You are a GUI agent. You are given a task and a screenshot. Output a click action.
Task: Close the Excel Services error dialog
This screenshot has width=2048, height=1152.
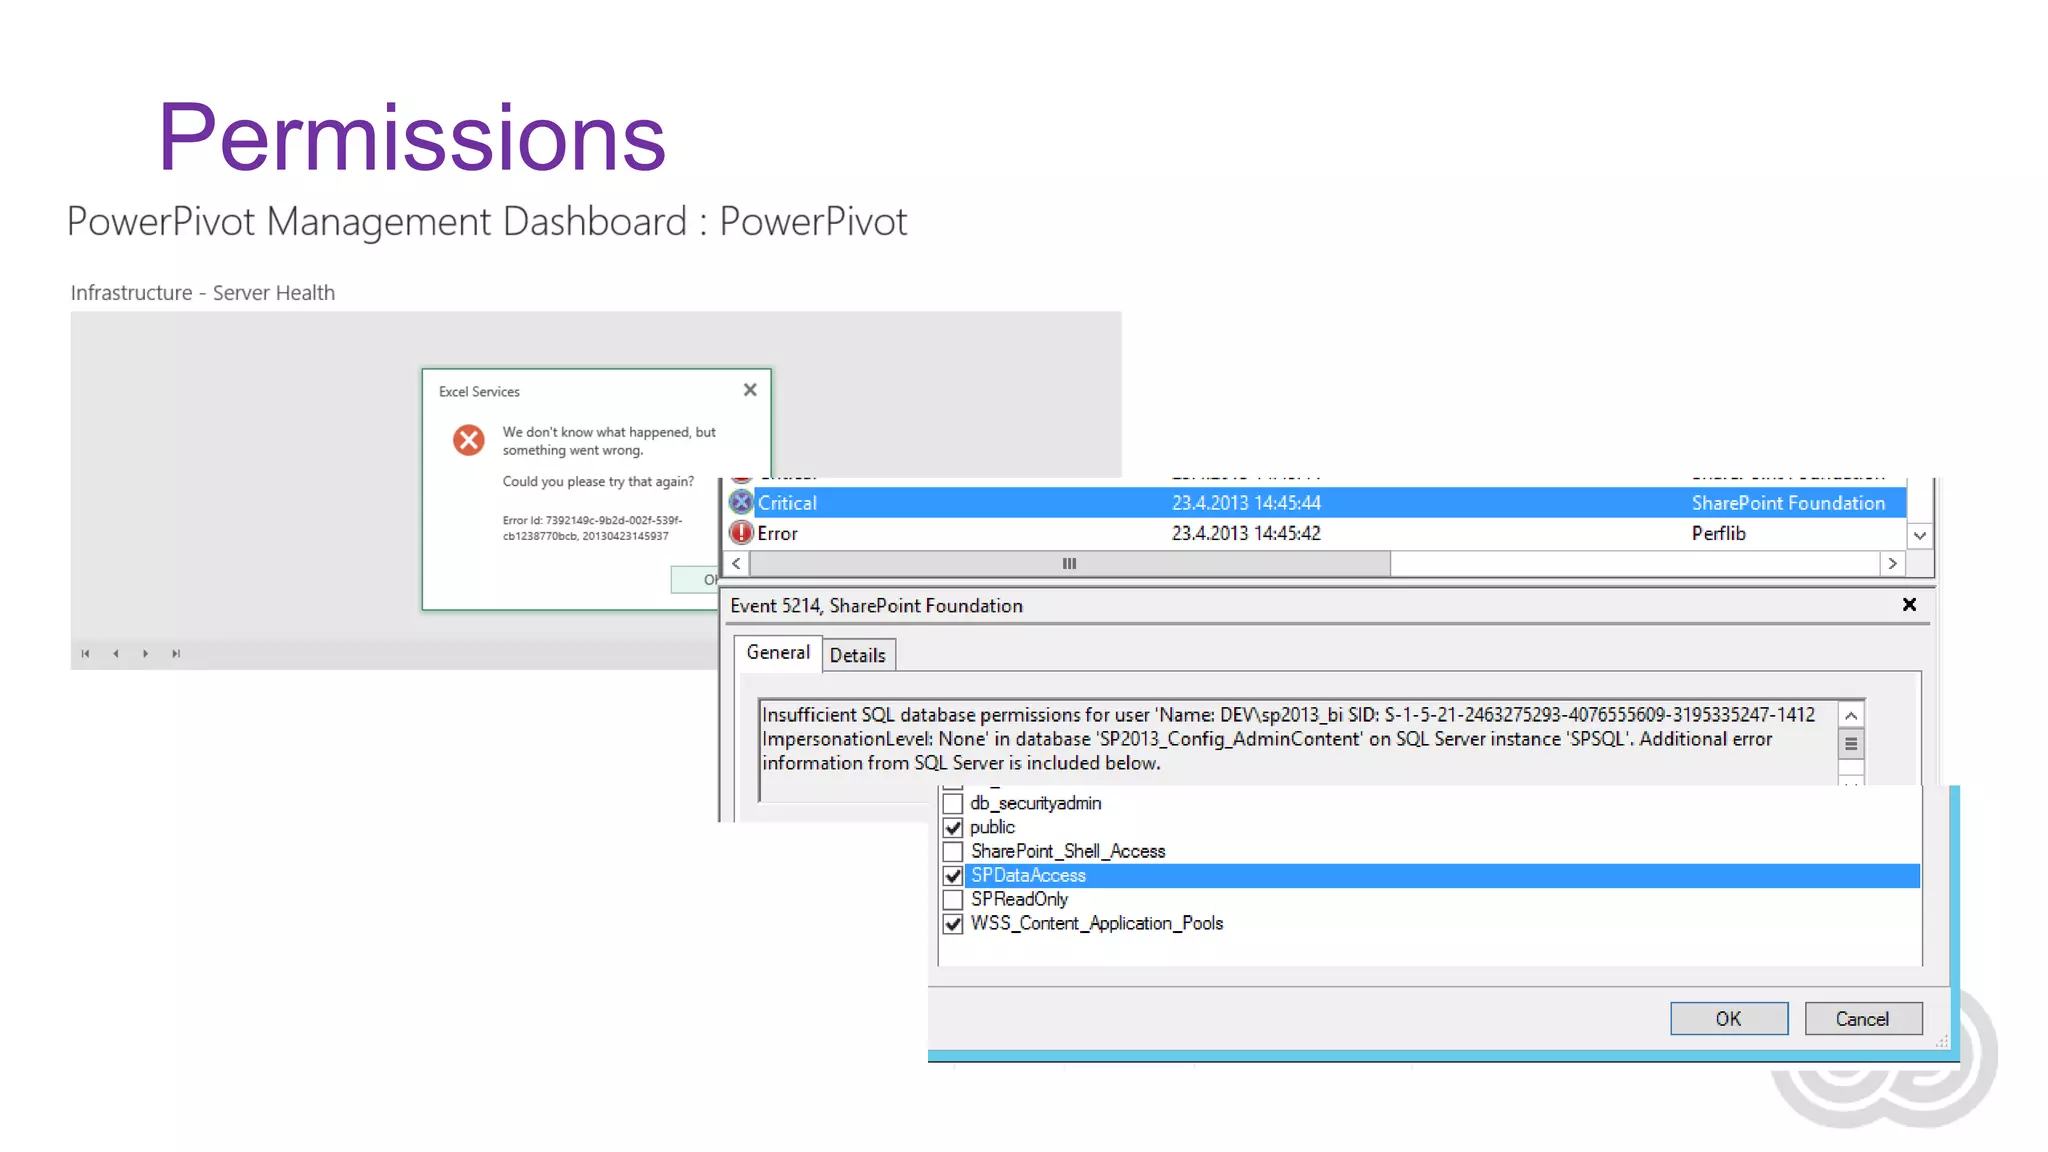(x=750, y=390)
